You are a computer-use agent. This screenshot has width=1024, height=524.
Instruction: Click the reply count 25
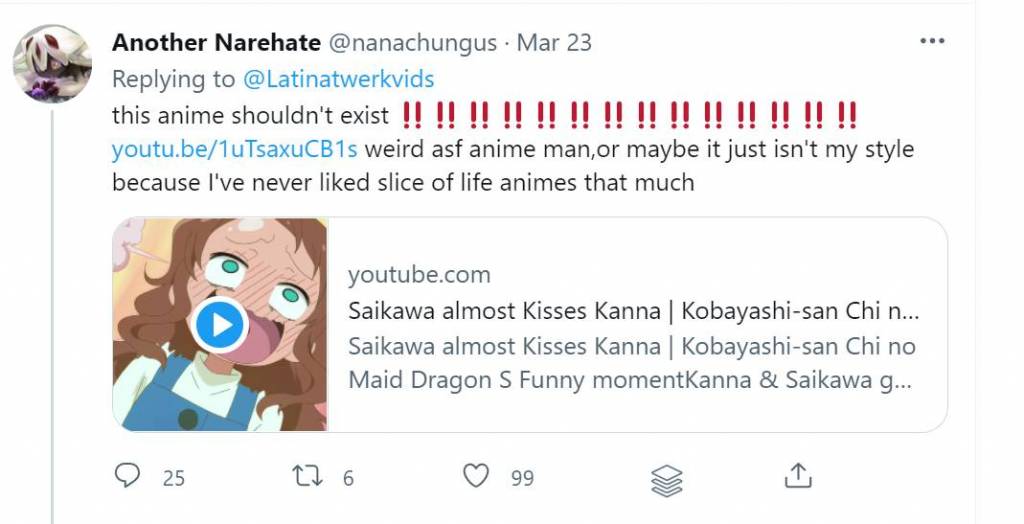(x=174, y=478)
